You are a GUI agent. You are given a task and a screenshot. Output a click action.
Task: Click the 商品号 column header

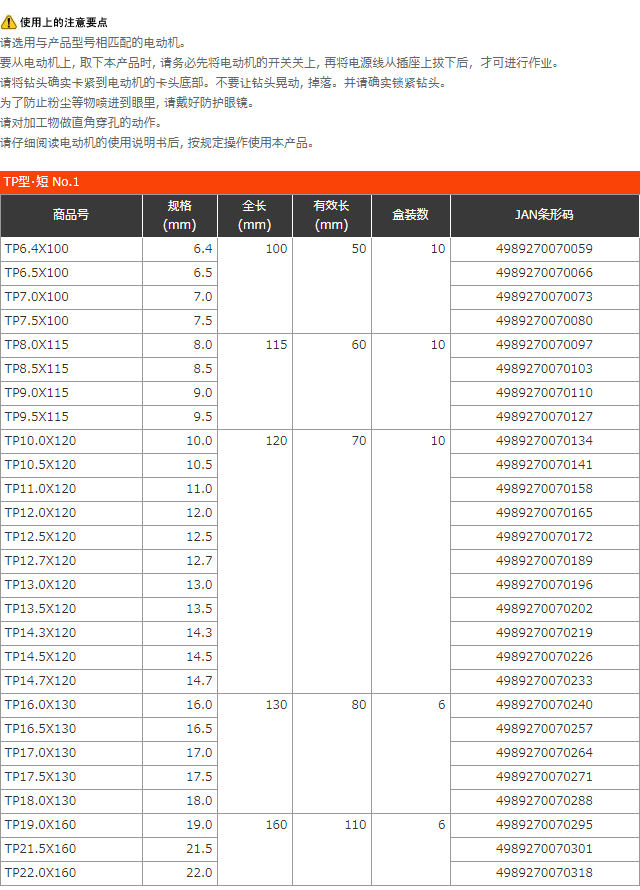71,215
